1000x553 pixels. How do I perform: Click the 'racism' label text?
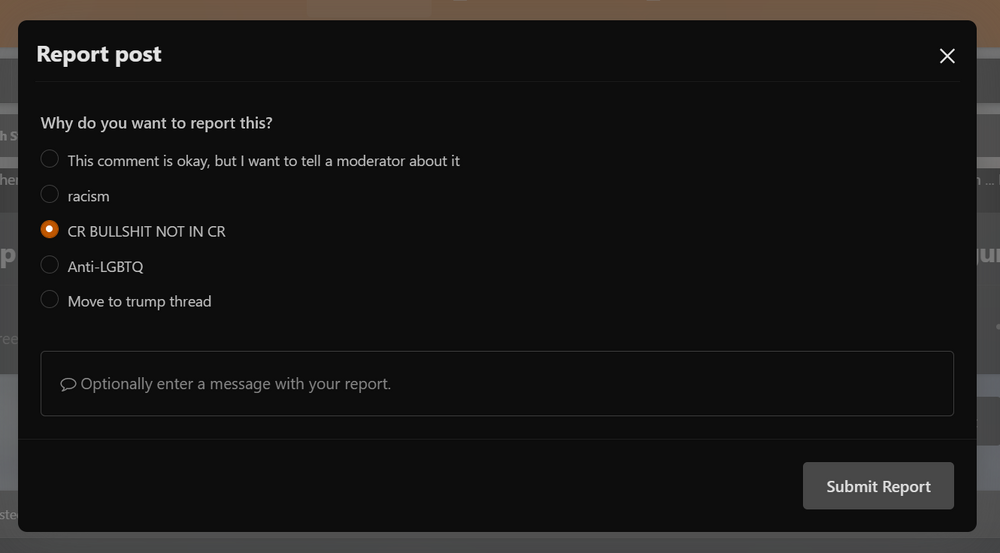pos(88,196)
